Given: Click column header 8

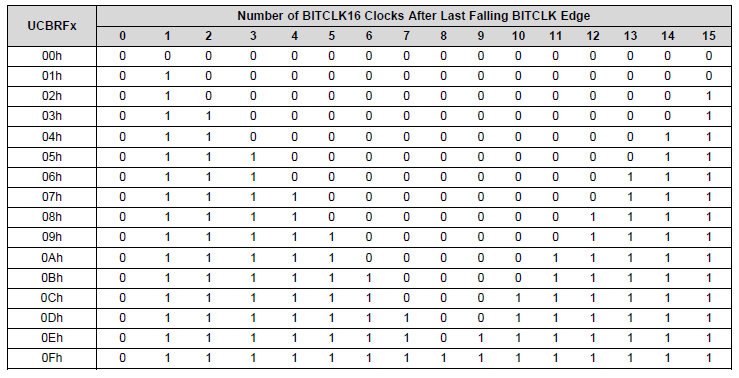Looking at the screenshot, I should [x=443, y=36].
